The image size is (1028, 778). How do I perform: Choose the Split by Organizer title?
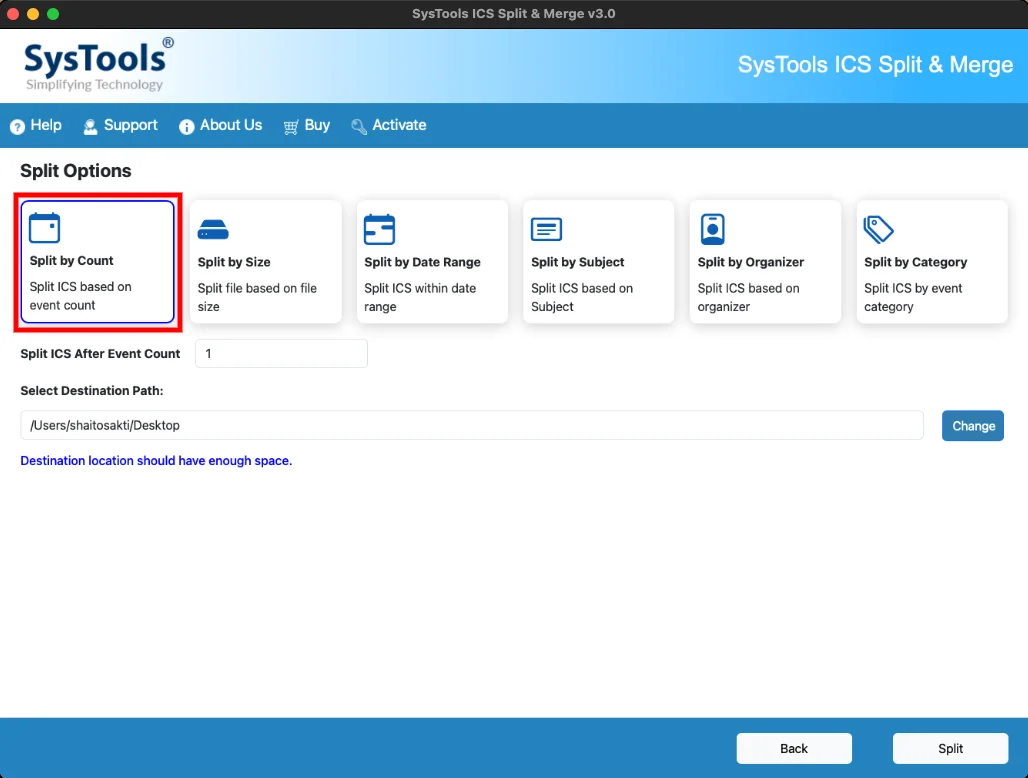751,262
